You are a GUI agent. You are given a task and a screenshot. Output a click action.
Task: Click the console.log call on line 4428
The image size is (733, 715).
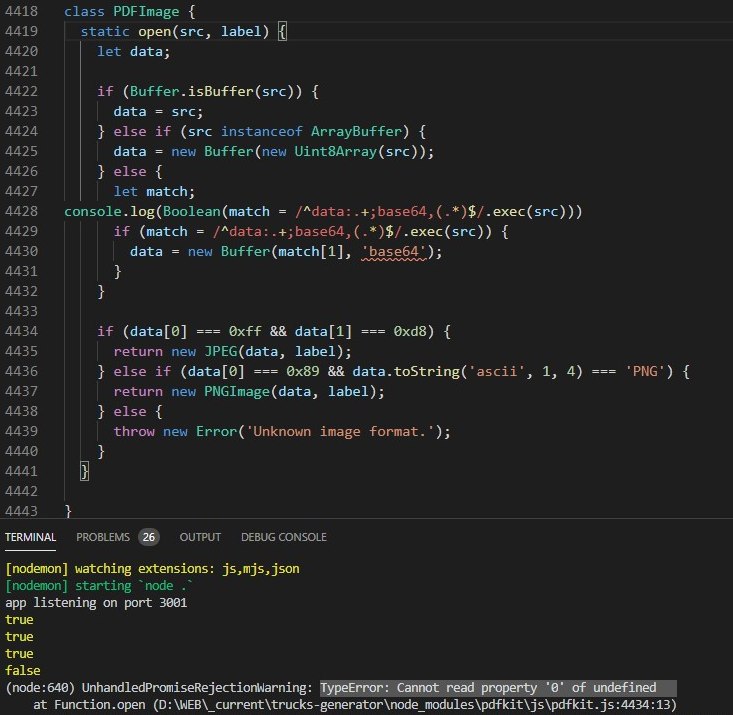pos(323,211)
